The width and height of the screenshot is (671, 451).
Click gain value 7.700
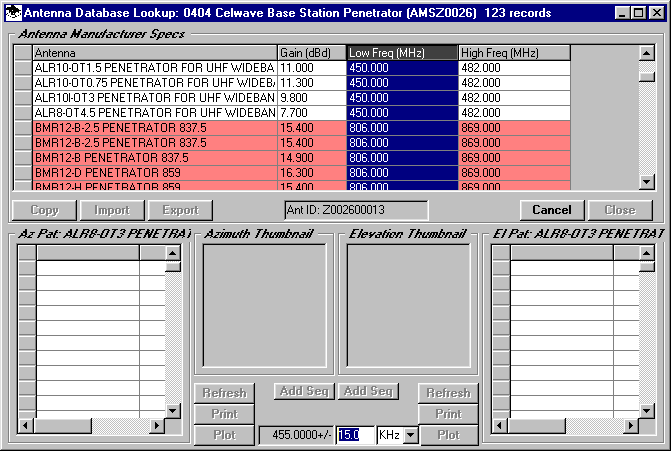(x=312, y=113)
